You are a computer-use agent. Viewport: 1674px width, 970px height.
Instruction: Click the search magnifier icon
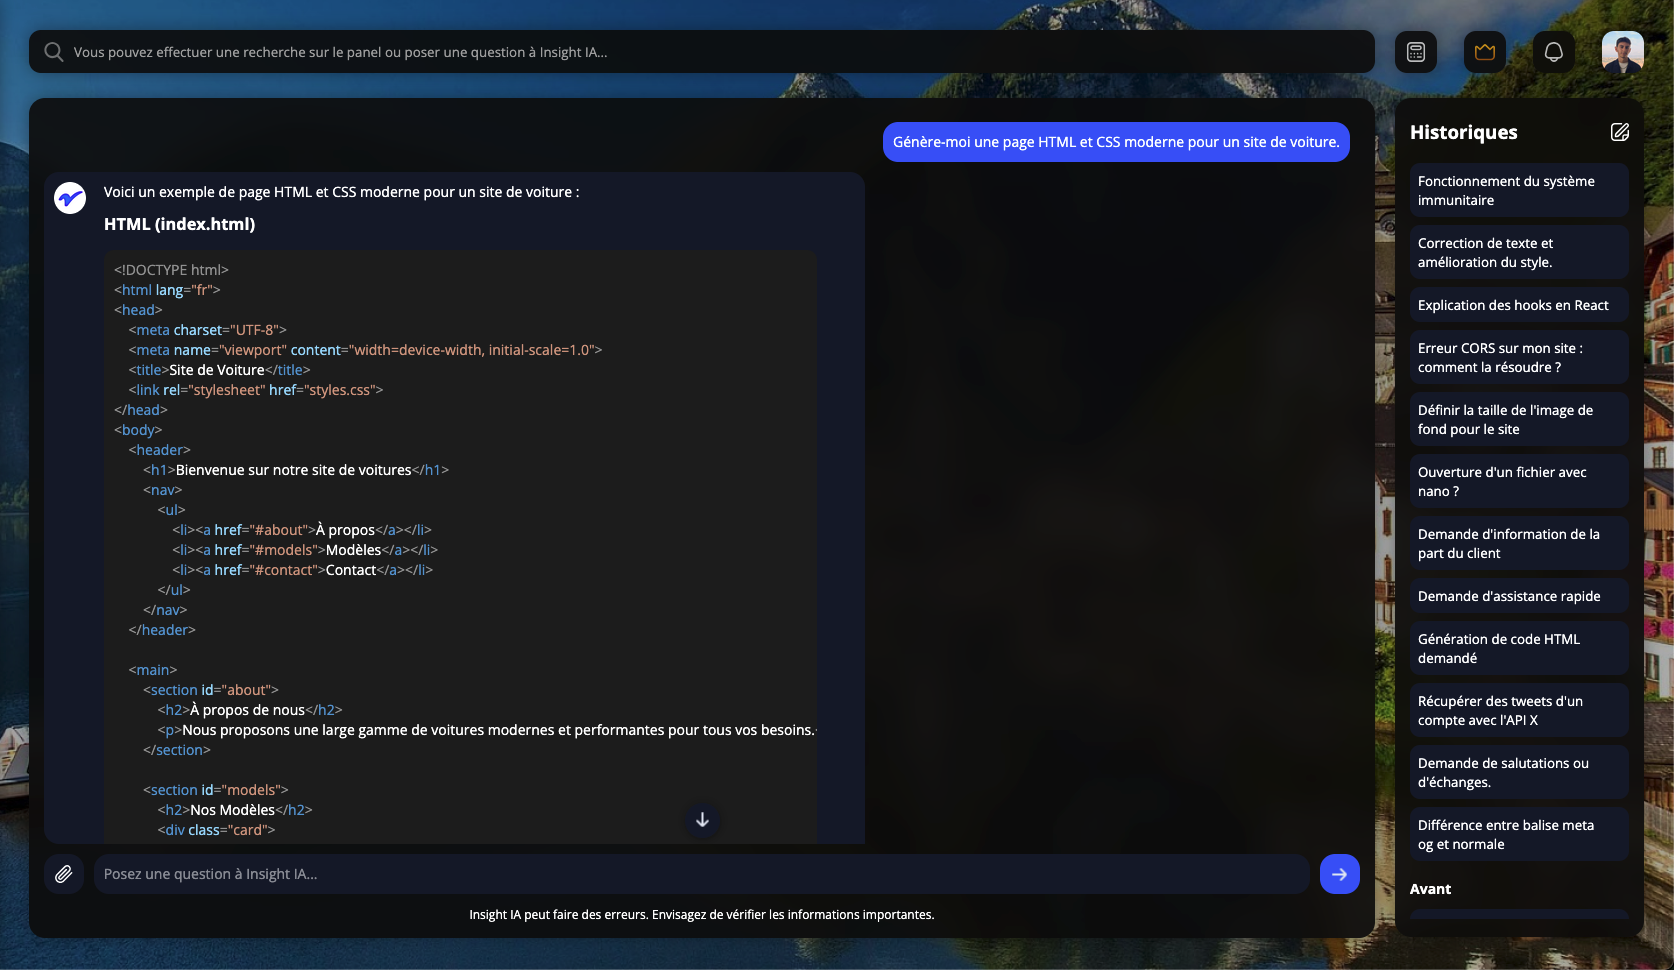54,52
